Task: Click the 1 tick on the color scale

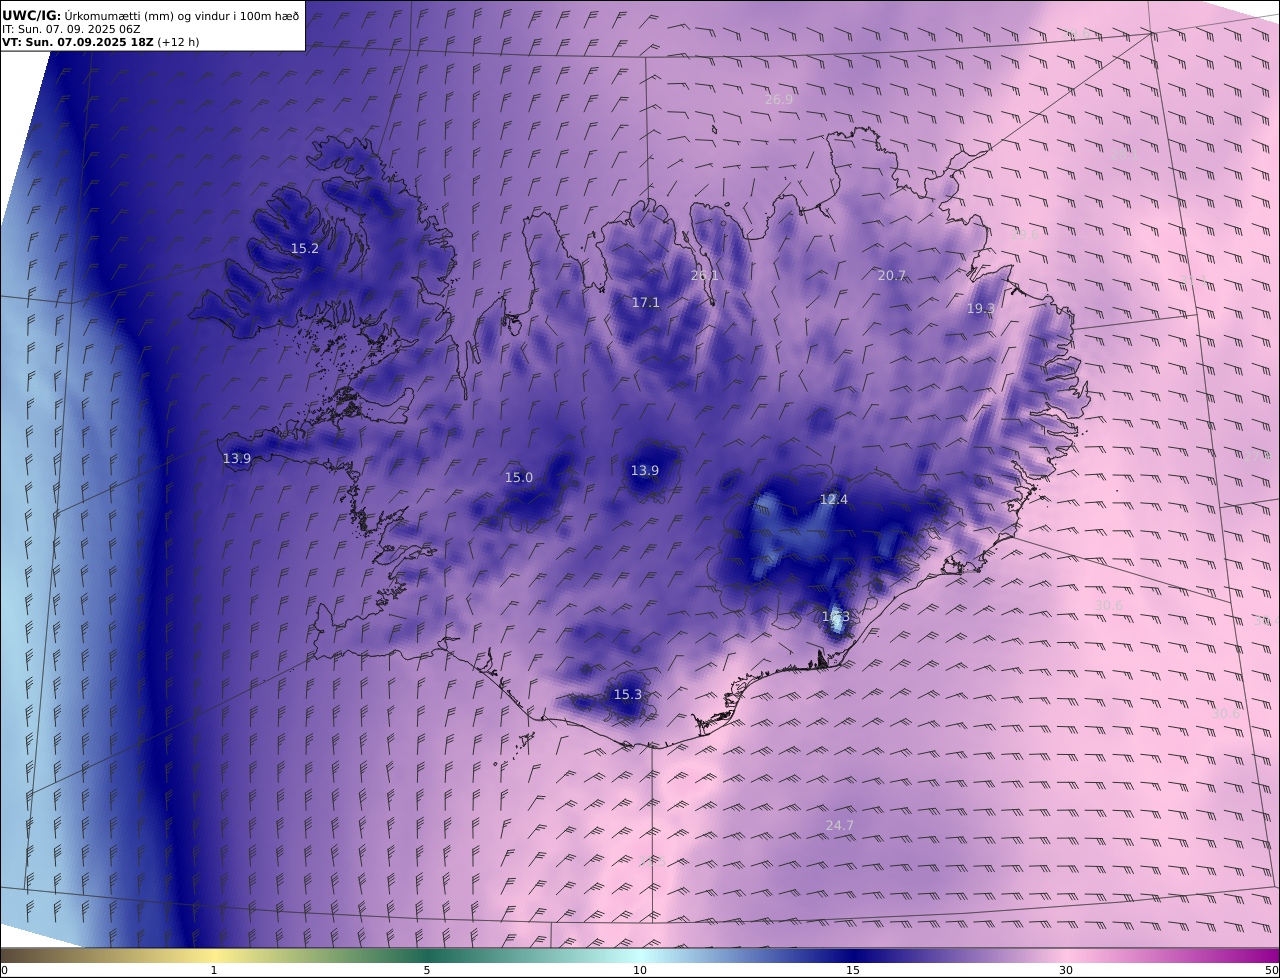Action: click(213, 970)
